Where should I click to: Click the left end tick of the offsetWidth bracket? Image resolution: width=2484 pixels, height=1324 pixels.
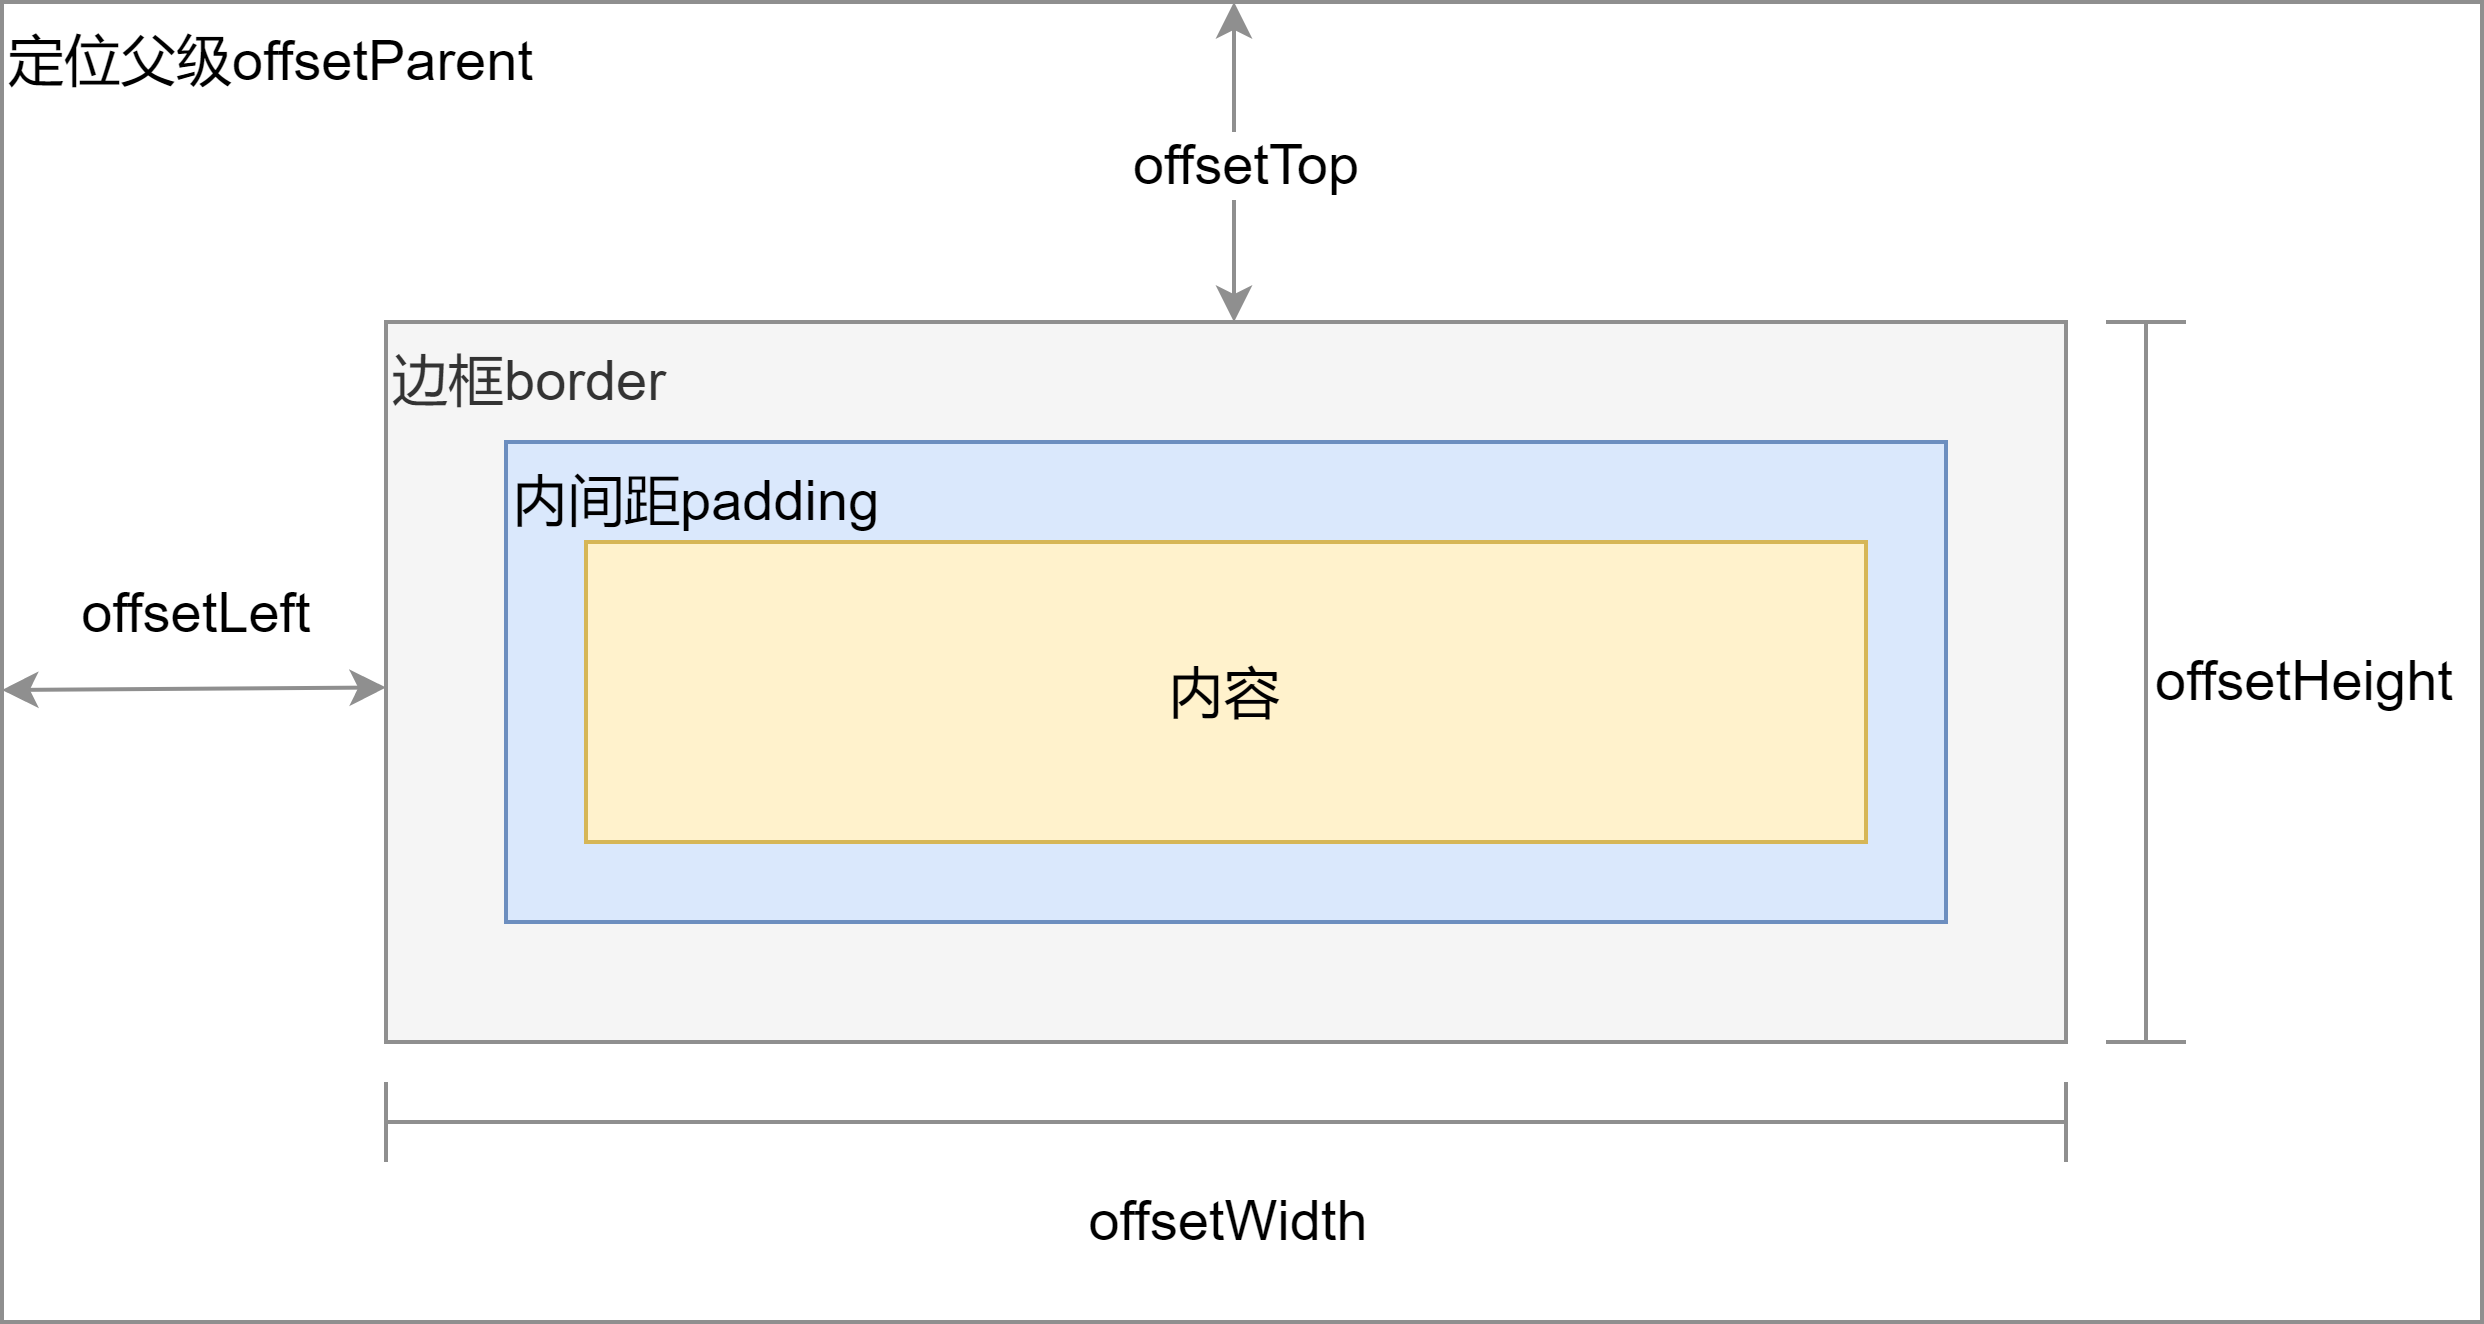click(x=386, y=1122)
